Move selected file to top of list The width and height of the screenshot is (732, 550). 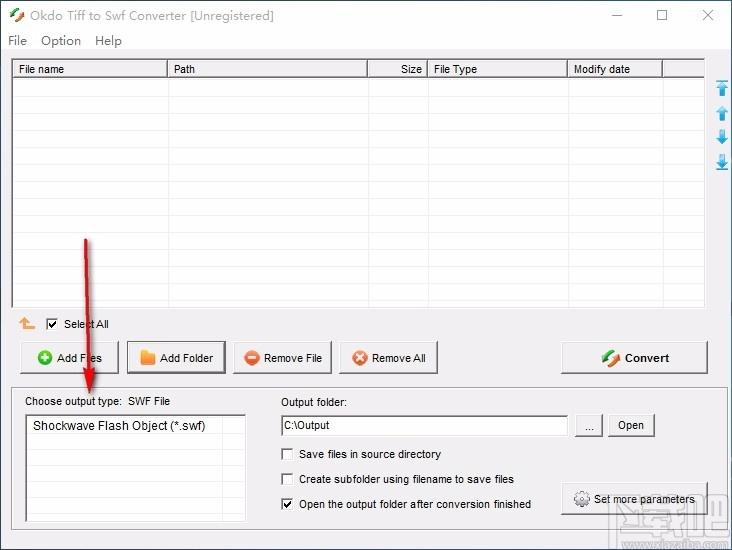[x=722, y=88]
